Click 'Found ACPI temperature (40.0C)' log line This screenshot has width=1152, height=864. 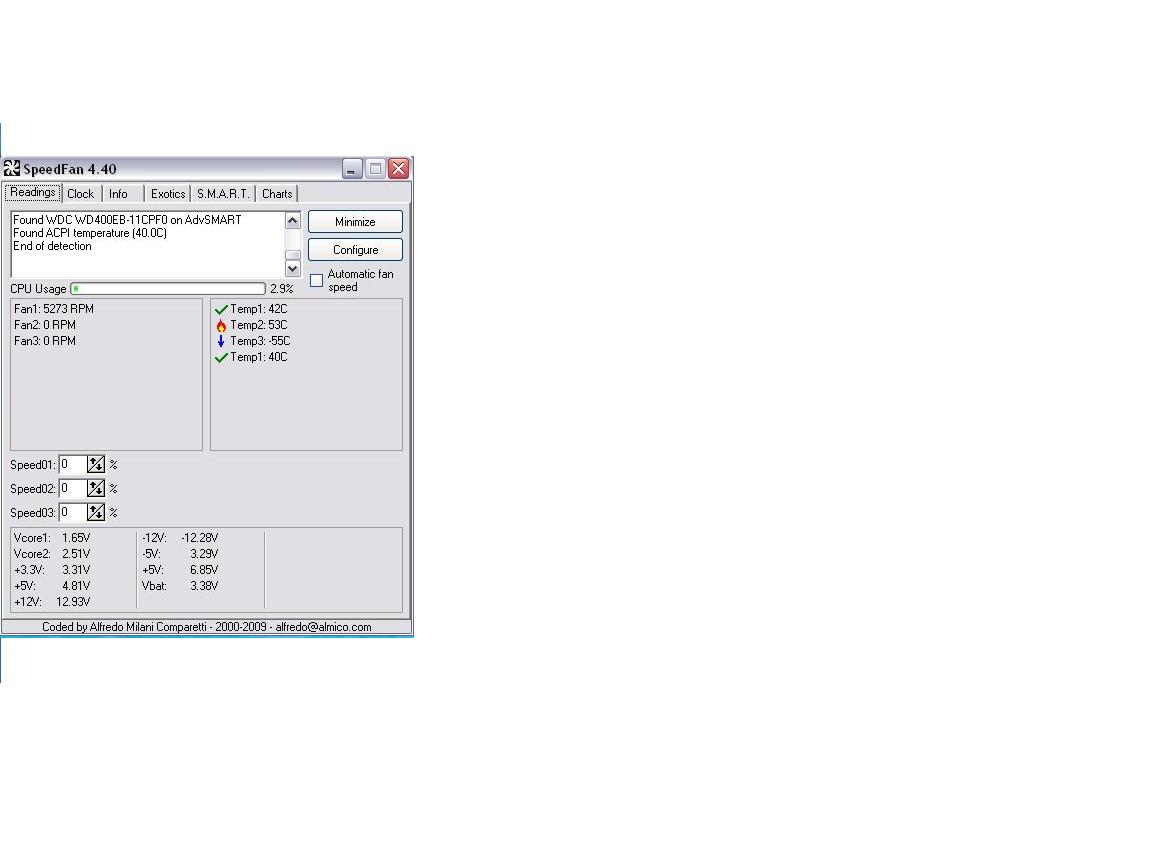(90, 233)
